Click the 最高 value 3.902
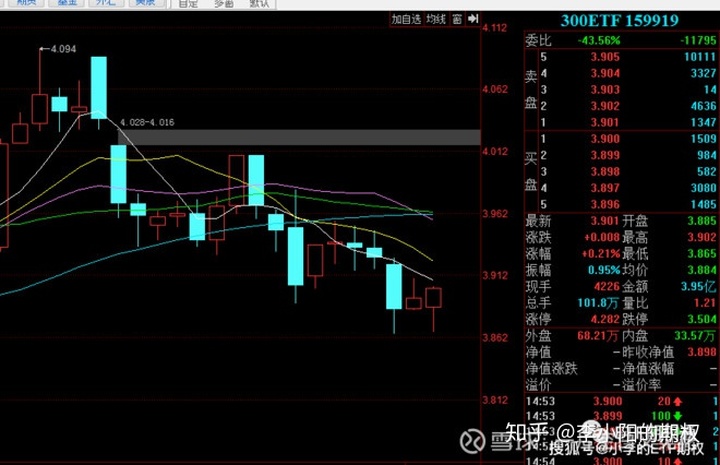Viewport: 720px width, 465px height. [702, 237]
